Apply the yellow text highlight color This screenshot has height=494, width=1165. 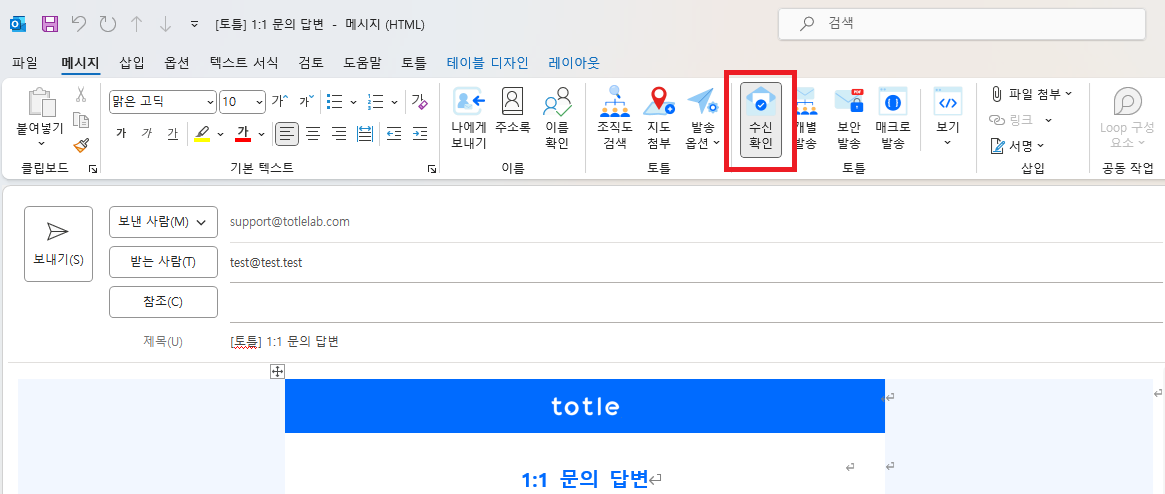click(201, 133)
